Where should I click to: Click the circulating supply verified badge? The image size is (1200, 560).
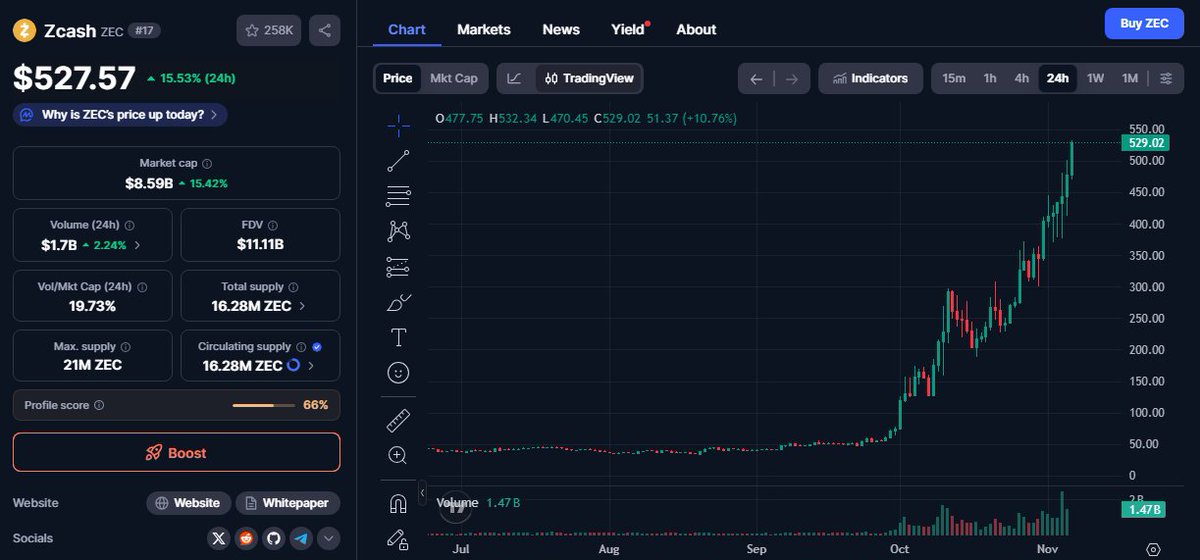317,347
